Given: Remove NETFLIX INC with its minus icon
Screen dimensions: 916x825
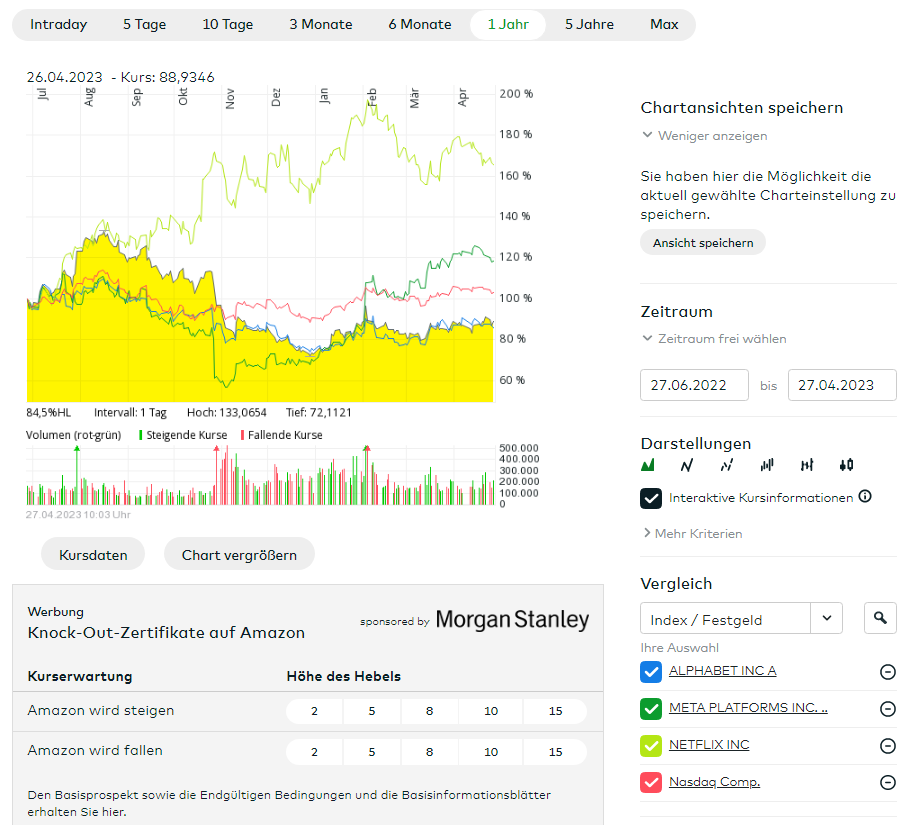Looking at the screenshot, I should 887,746.
